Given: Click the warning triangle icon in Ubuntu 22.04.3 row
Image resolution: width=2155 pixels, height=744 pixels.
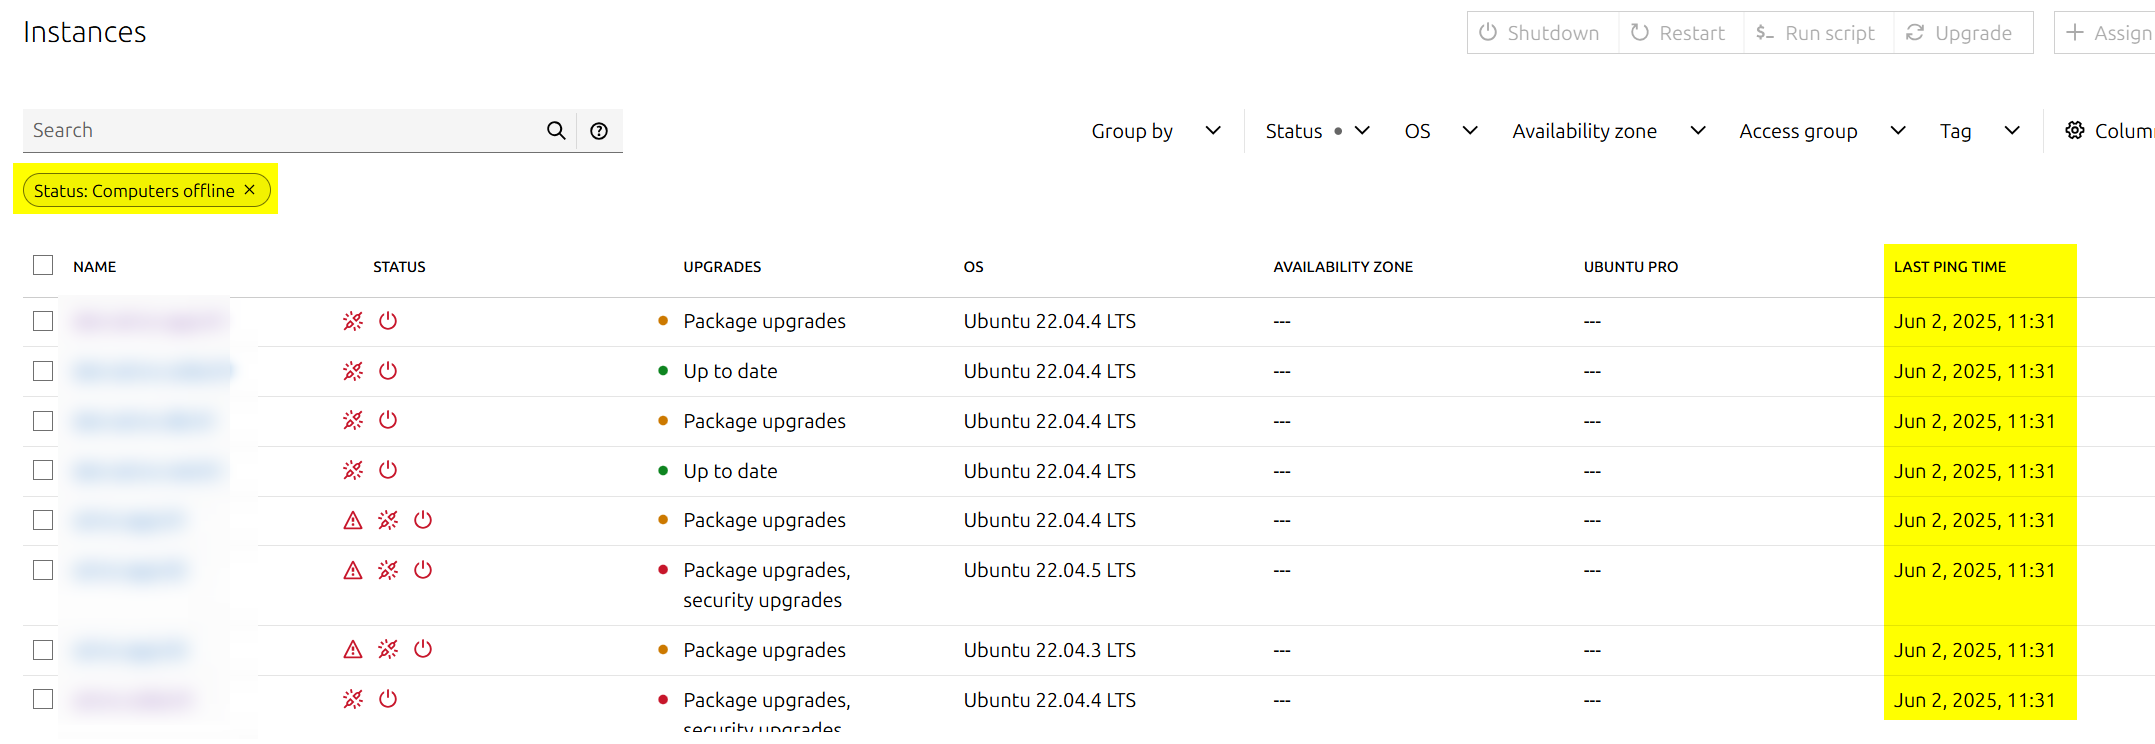Looking at the screenshot, I should [353, 650].
